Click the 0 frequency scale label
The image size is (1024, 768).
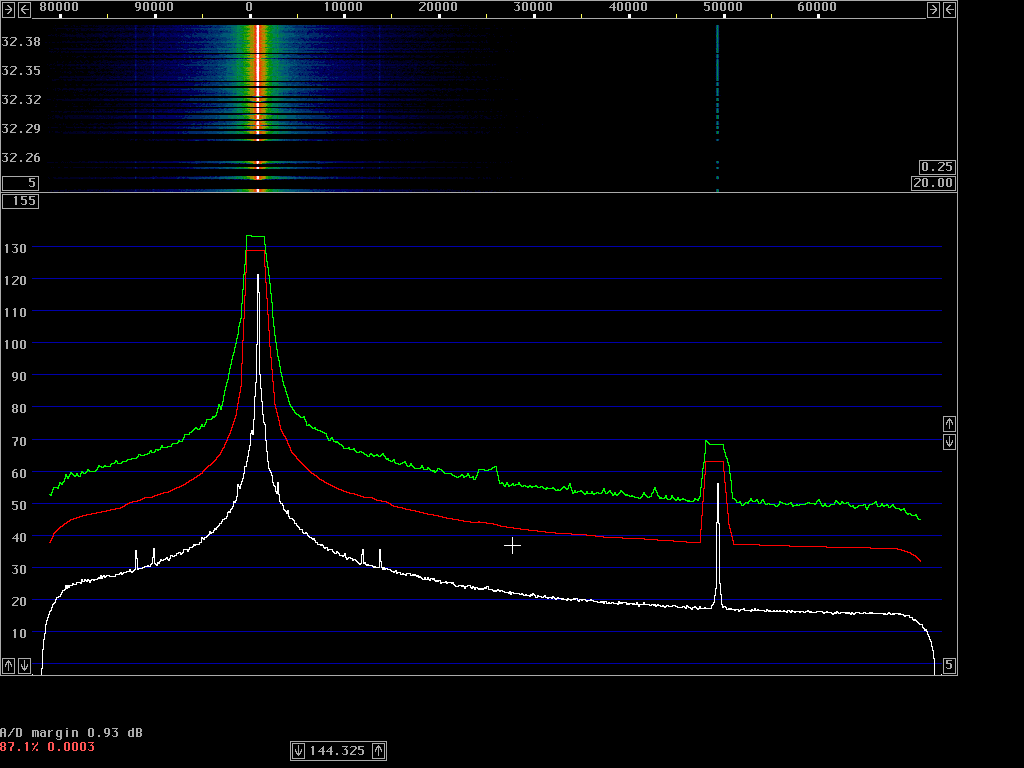[249, 7]
